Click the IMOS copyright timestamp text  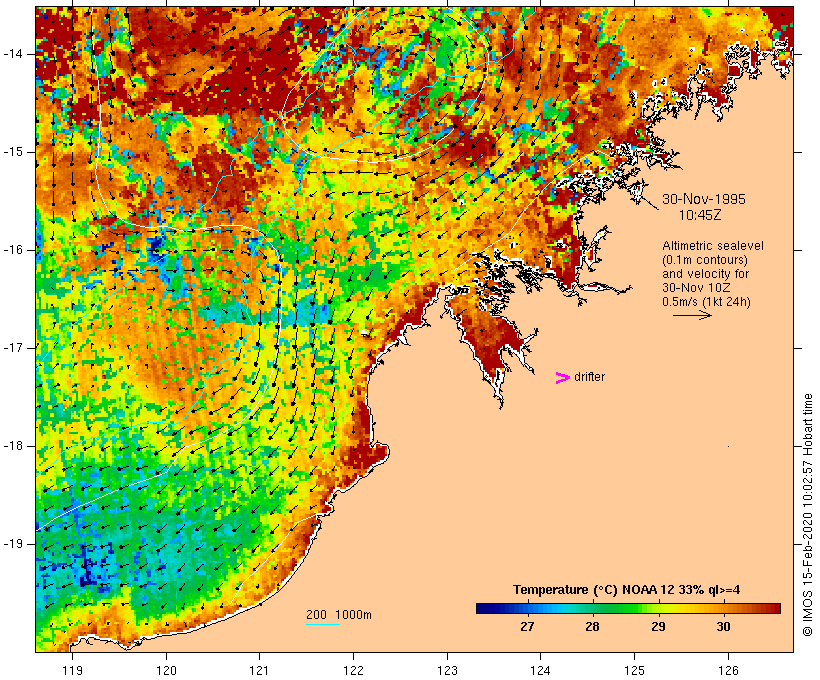pos(808,515)
